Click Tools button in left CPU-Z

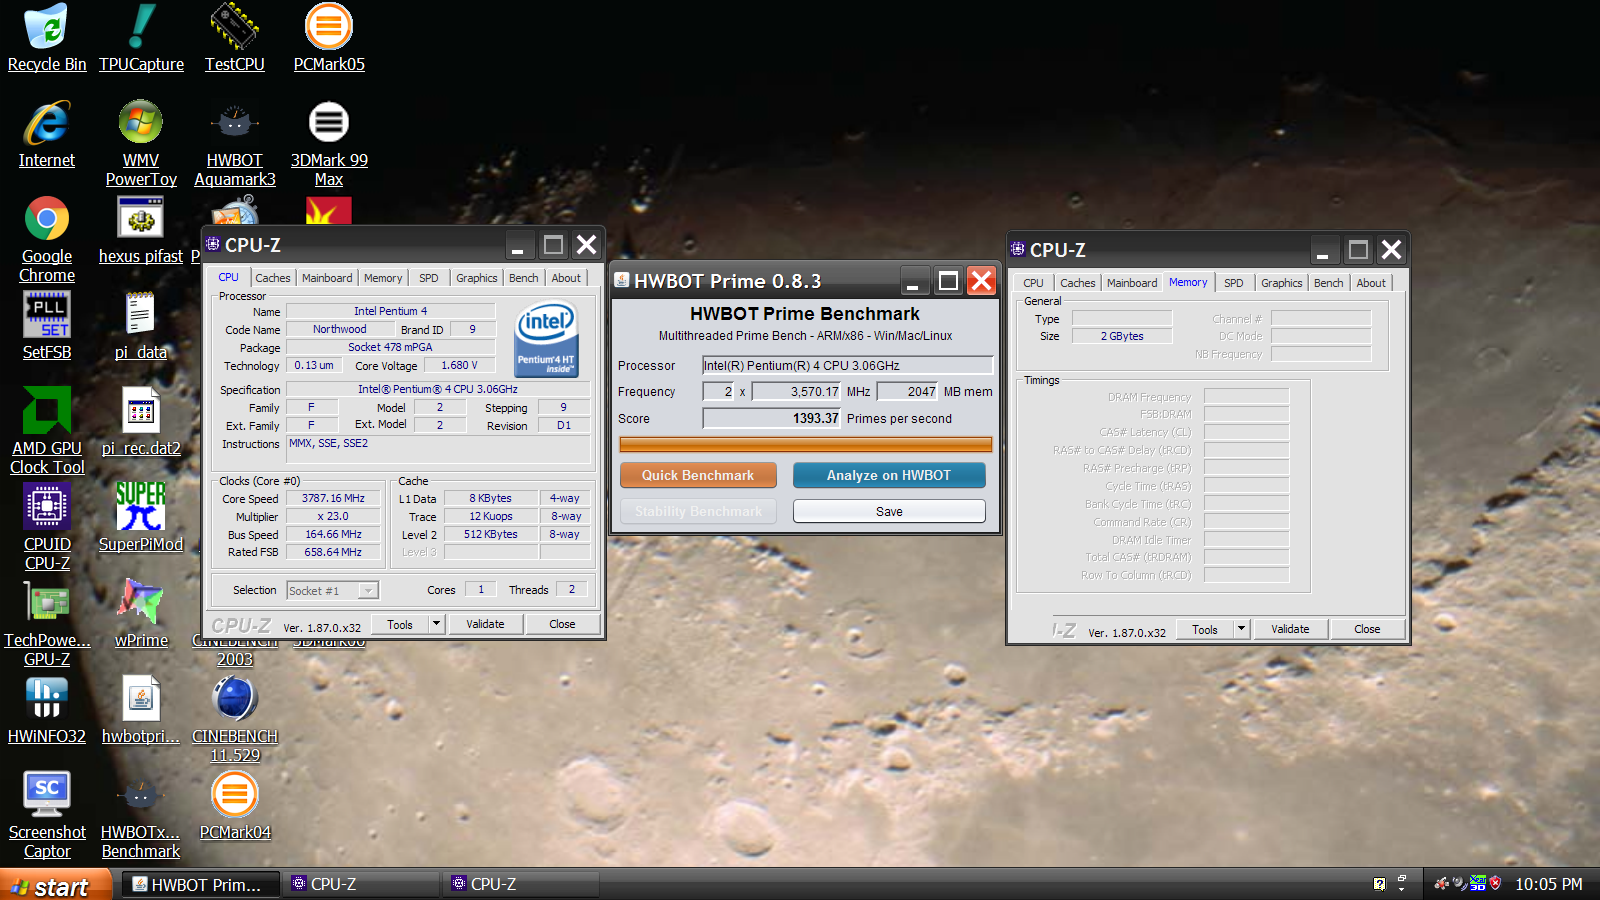click(x=400, y=624)
